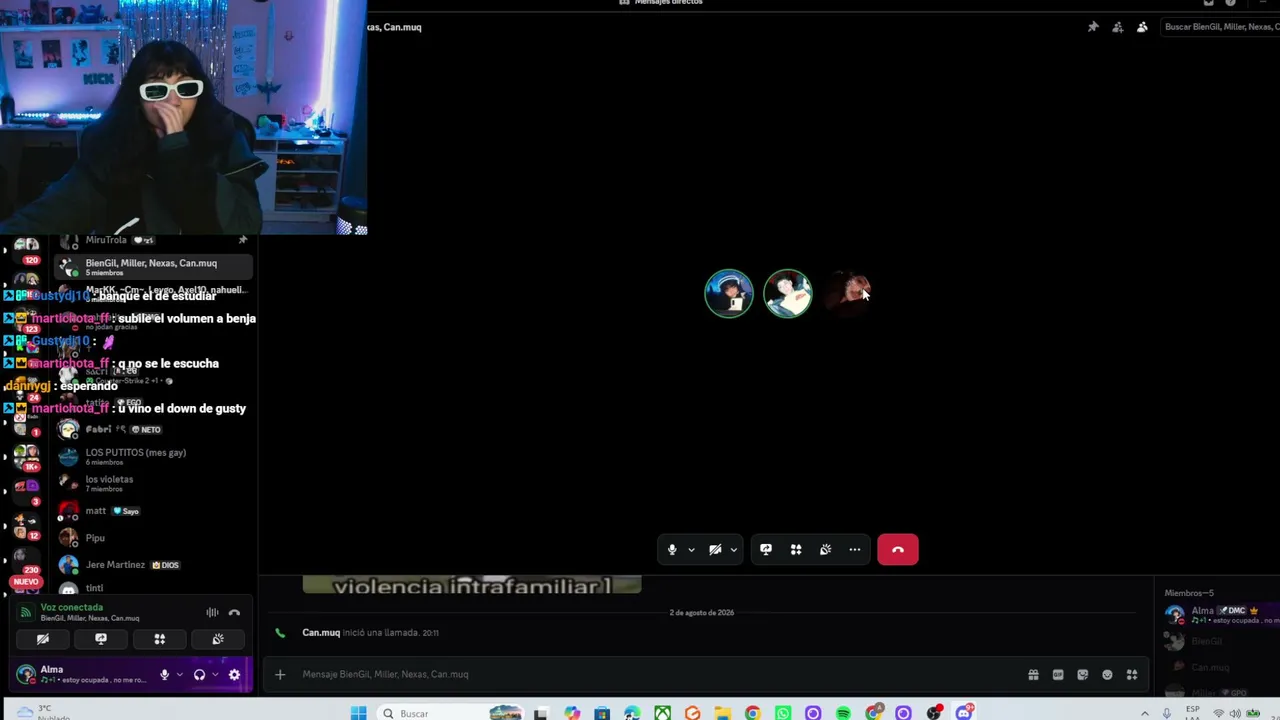Open output device options arrow in user panel
This screenshot has height=720, width=1280.
pos(214,675)
